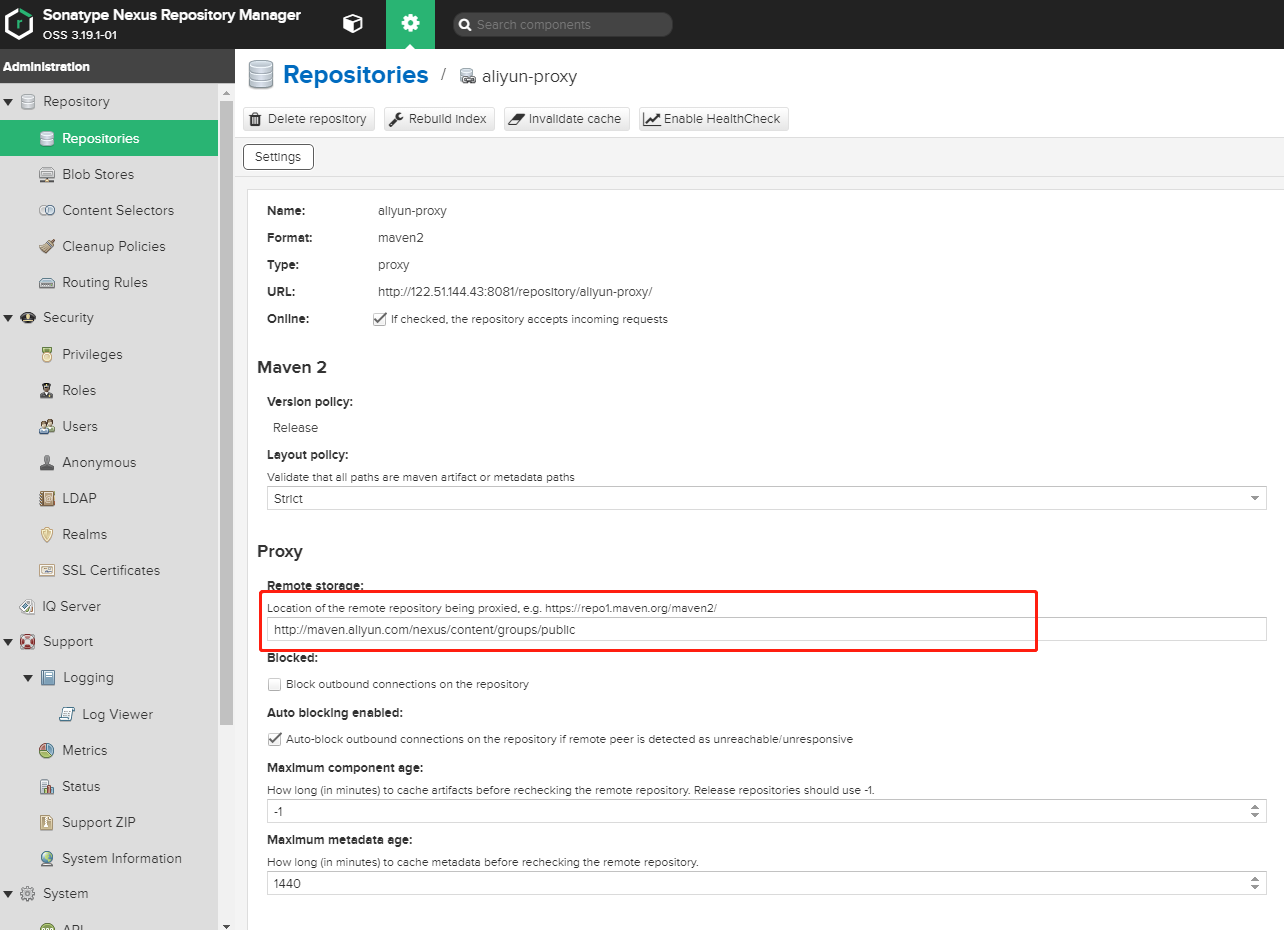Image resolution: width=1284 pixels, height=930 pixels.
Task: Collapse the Security tree section
Action: pyautogui.click(x=8, y=318)
